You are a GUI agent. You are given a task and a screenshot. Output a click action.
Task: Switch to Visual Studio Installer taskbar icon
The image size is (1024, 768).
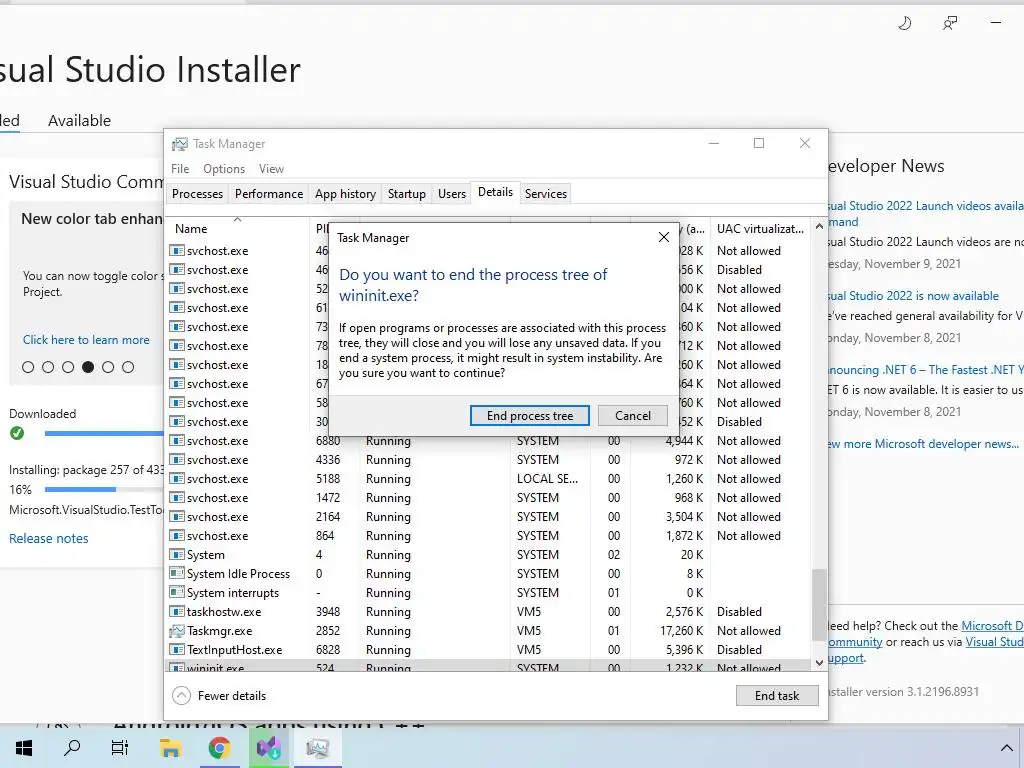click(268, 748)
